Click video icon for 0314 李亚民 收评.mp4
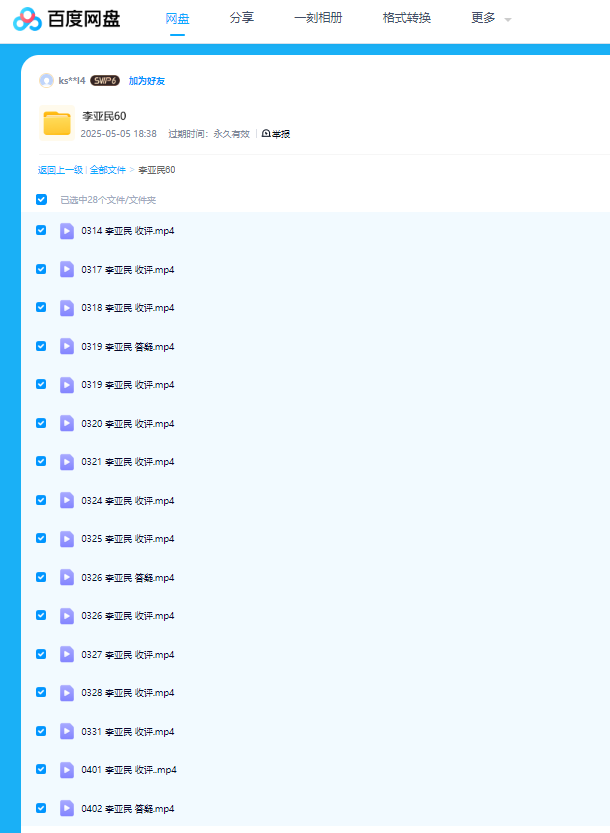 (x=67, y=231)
